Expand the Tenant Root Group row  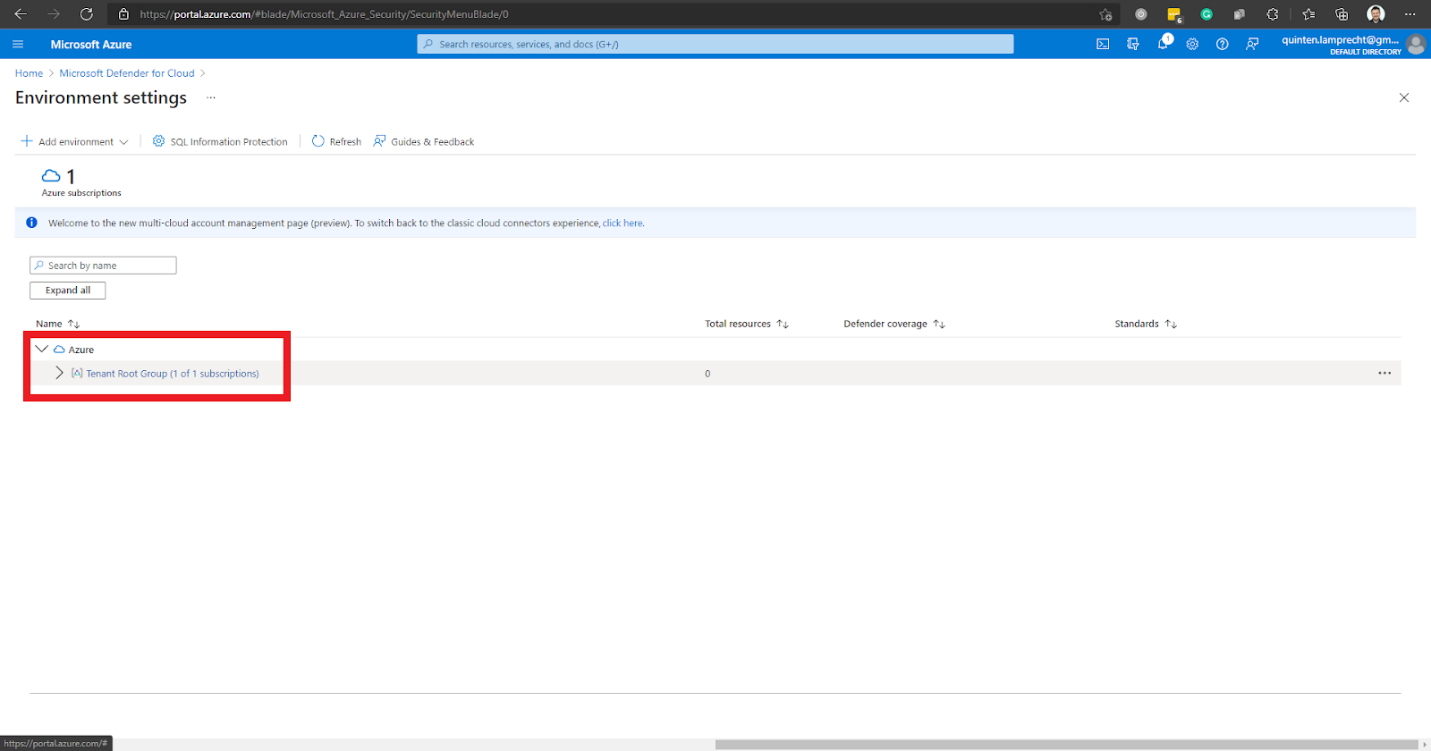59,373
